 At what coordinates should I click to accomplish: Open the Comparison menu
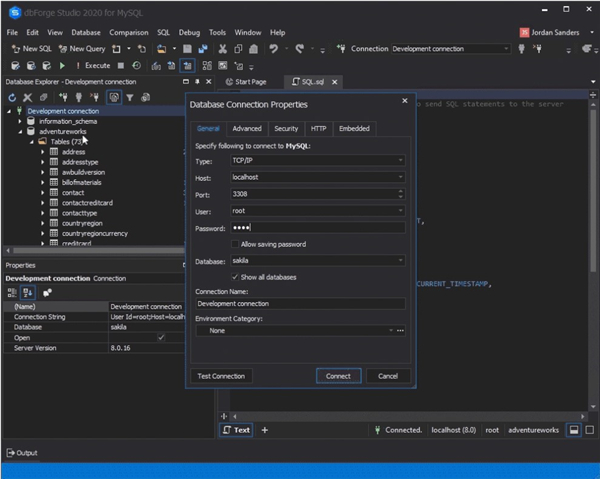click(x=129, y=32)
